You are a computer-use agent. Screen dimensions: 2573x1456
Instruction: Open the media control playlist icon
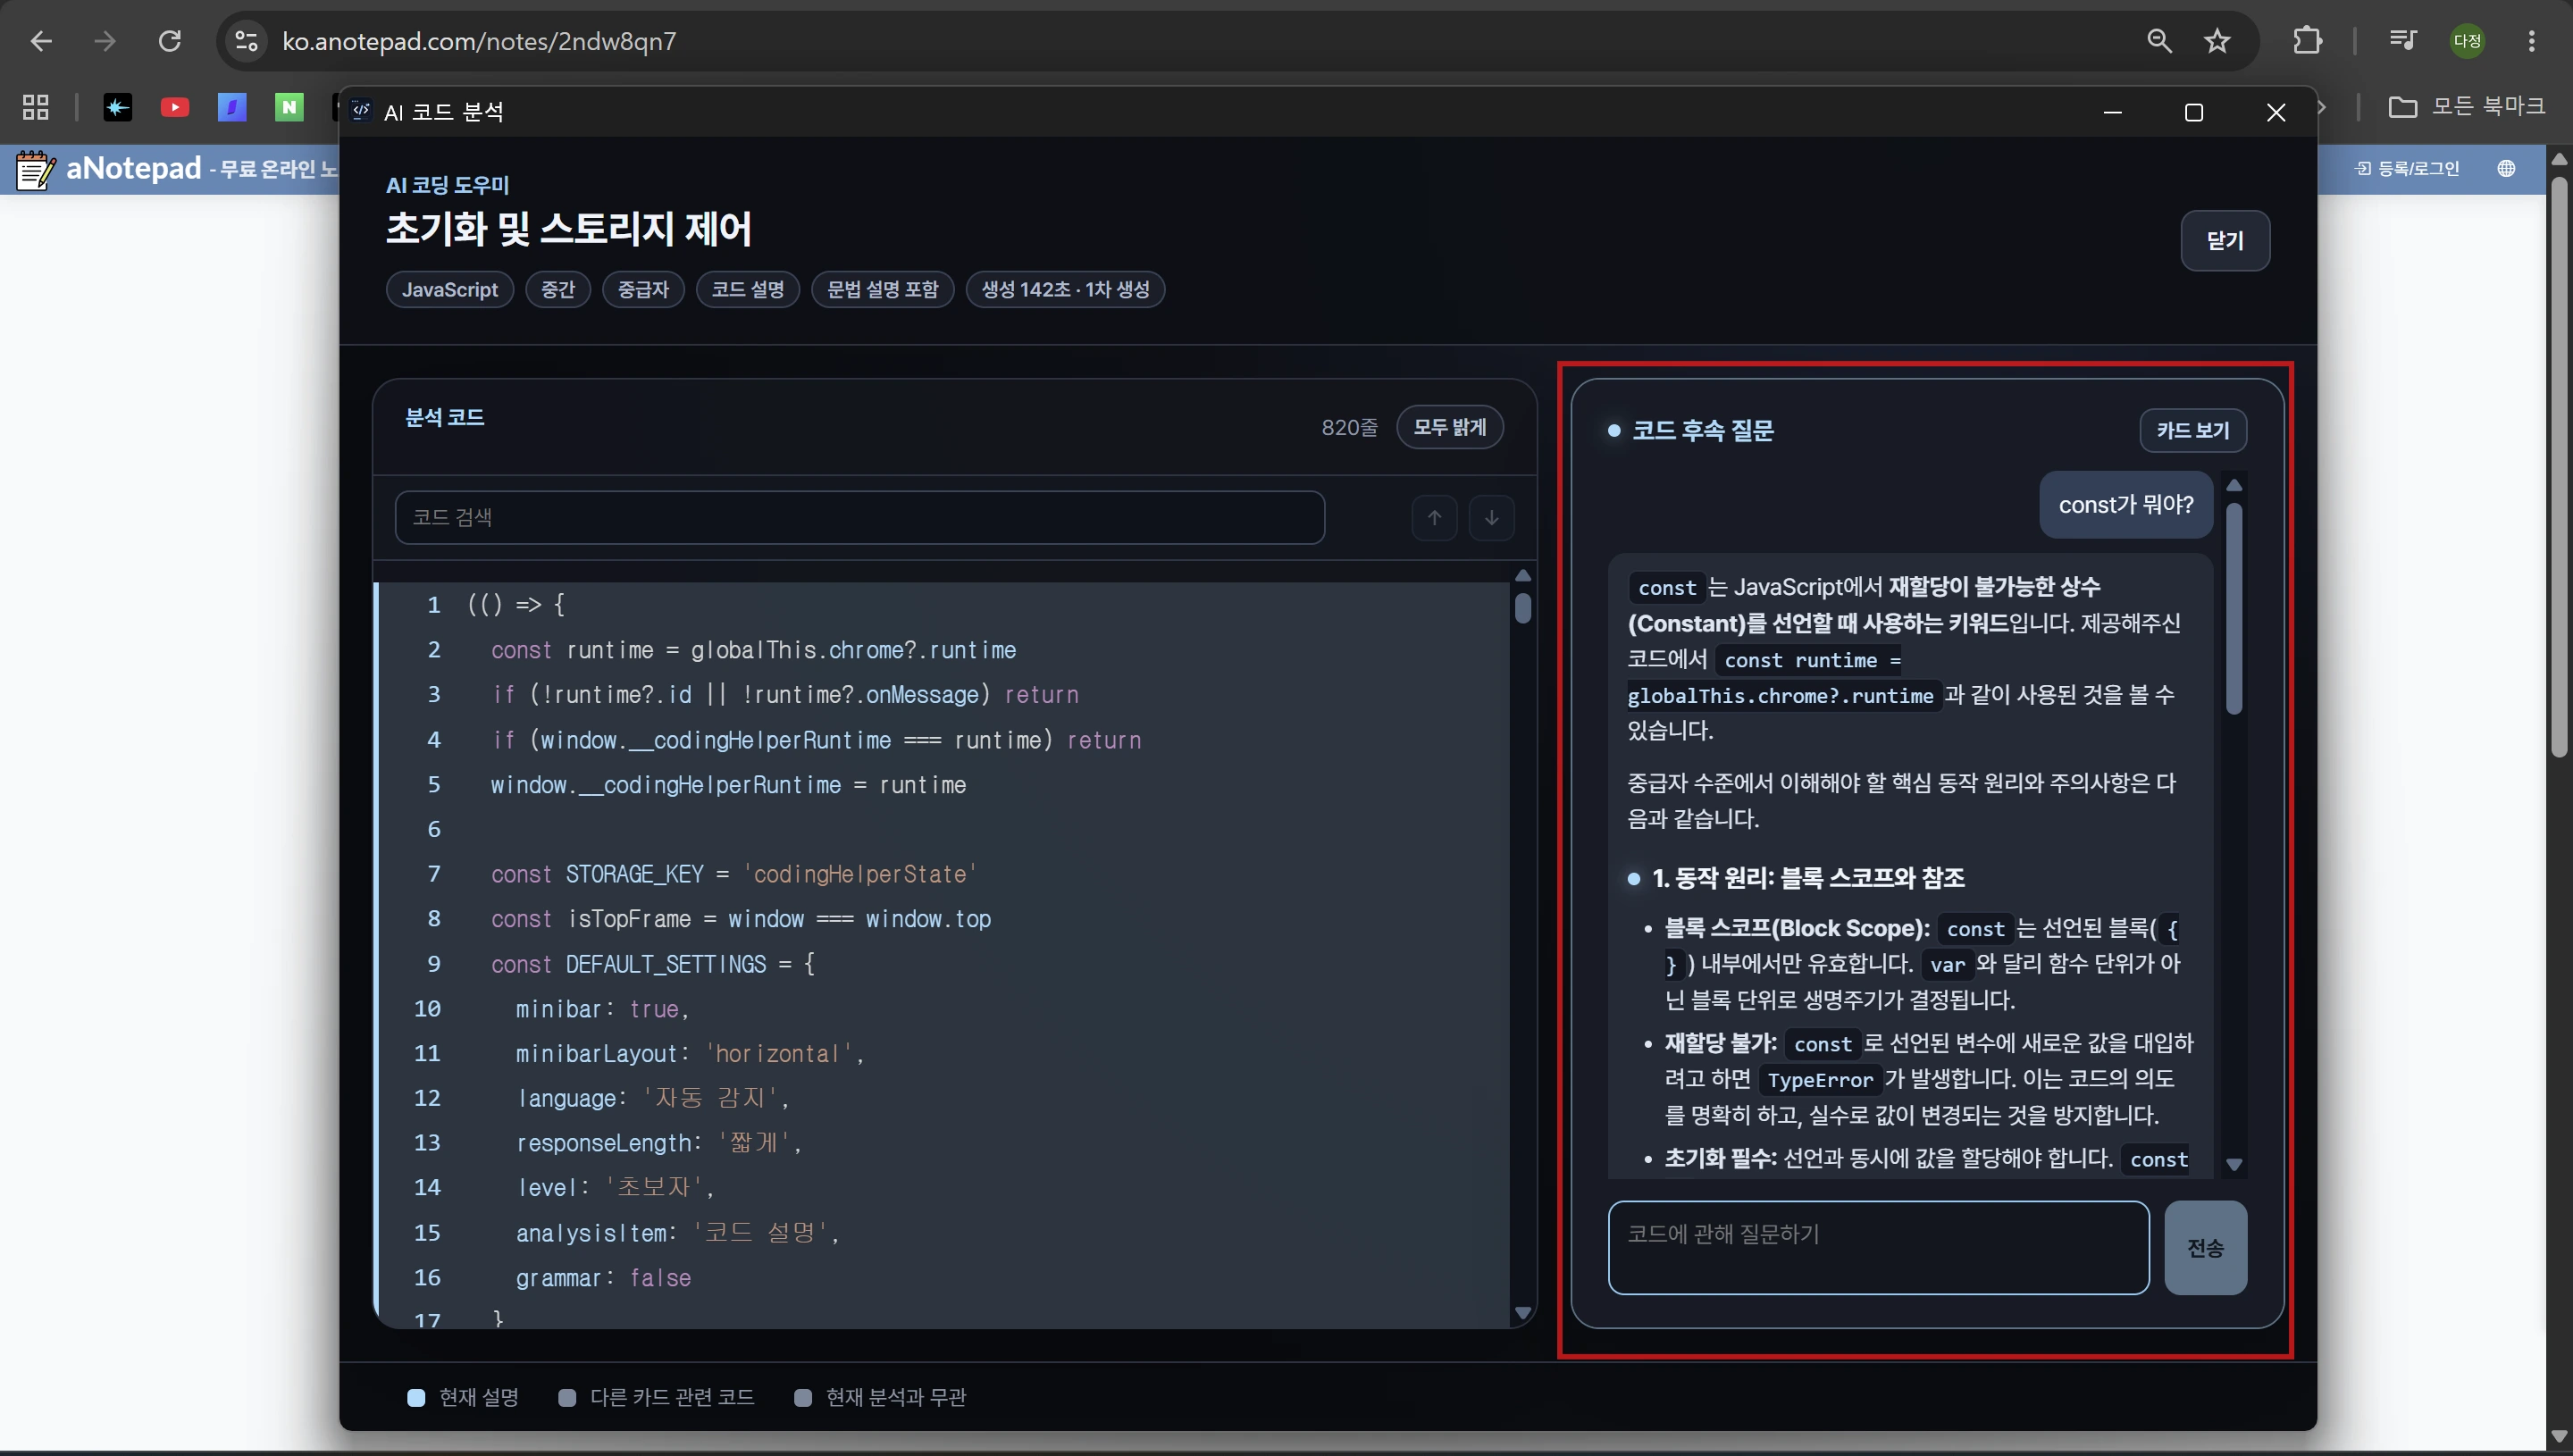coord(2402,41)
